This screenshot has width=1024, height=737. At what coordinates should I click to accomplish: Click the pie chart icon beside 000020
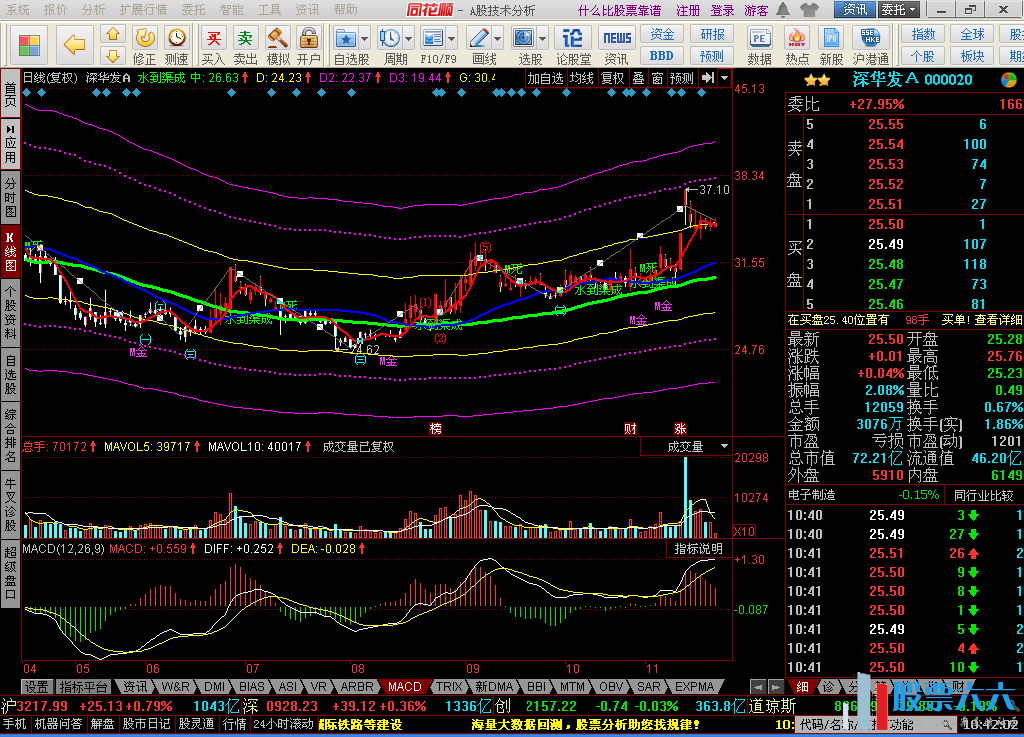[1009, 80]
